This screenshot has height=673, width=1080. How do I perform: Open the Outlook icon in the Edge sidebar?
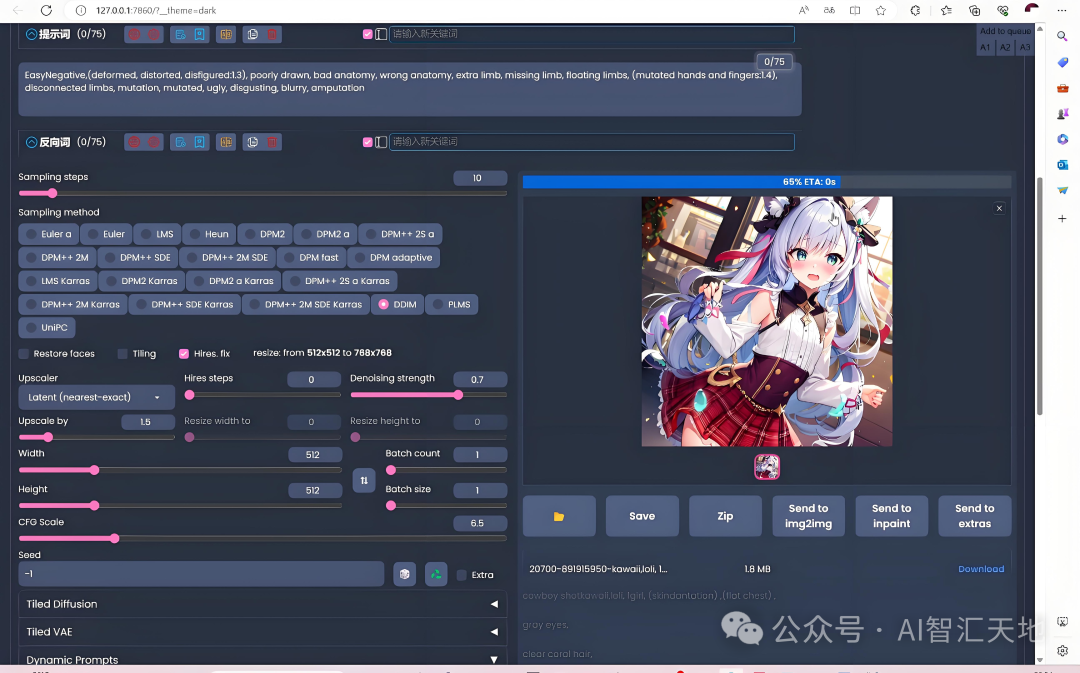point(1062,165)
